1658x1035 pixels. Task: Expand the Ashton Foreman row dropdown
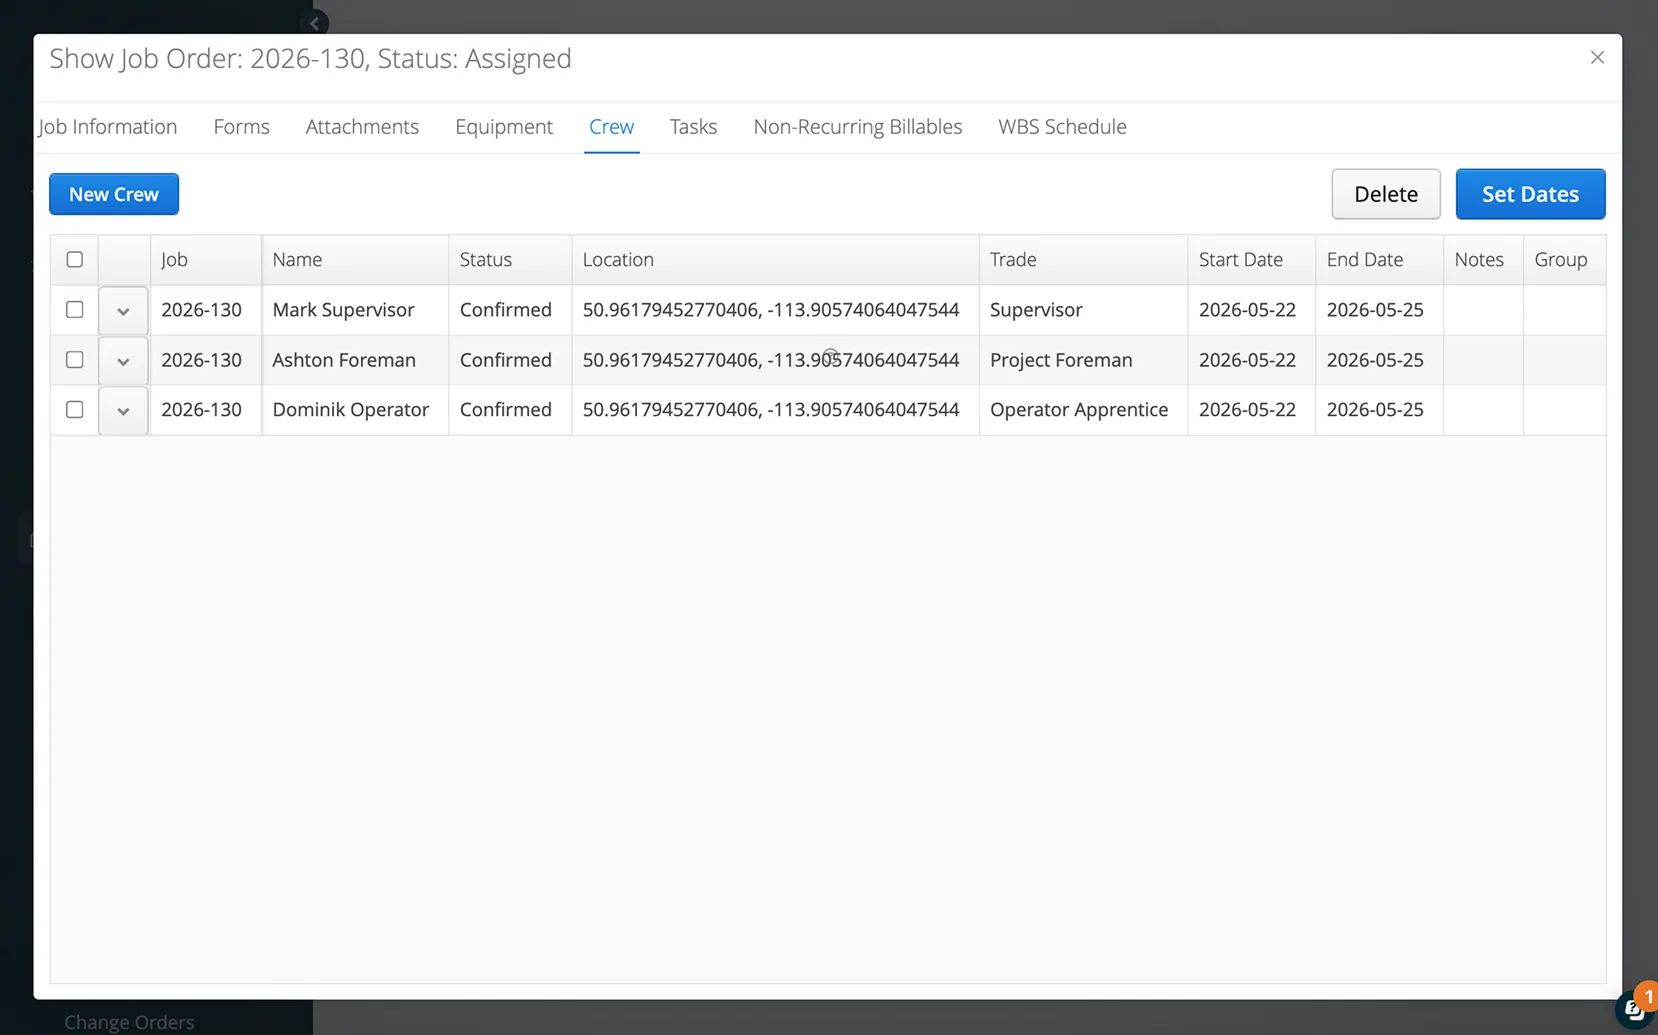point(123,361)
